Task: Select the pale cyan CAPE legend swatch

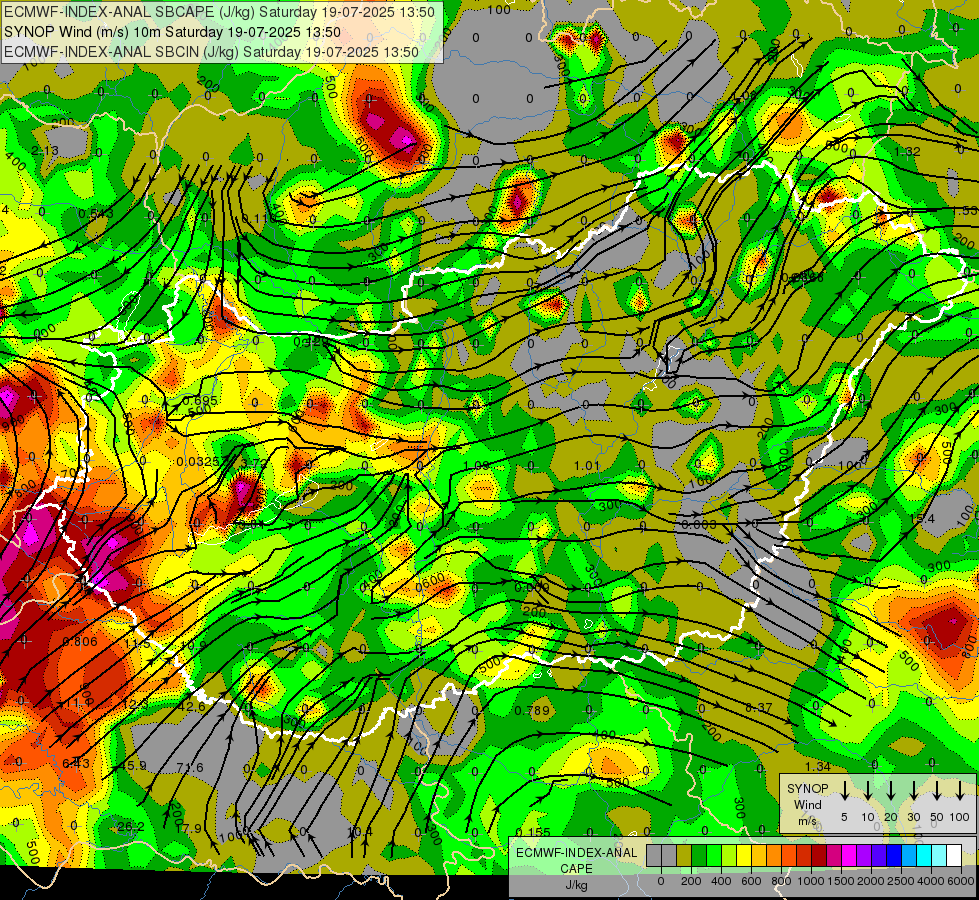Action: point(939,855)
